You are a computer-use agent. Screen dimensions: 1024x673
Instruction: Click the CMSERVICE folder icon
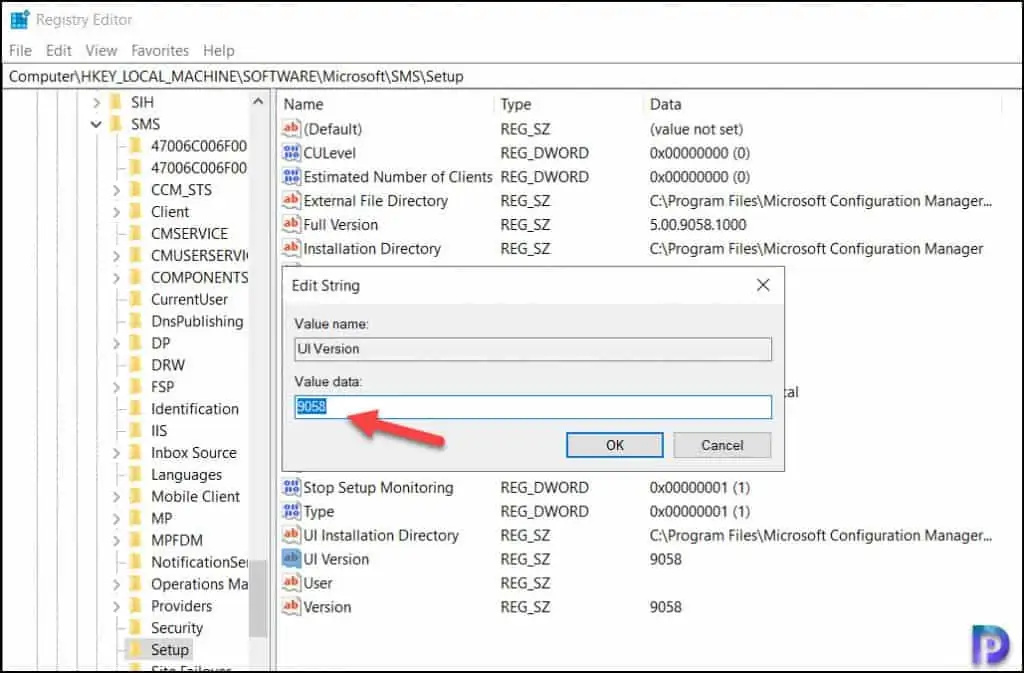click(136, 234)
